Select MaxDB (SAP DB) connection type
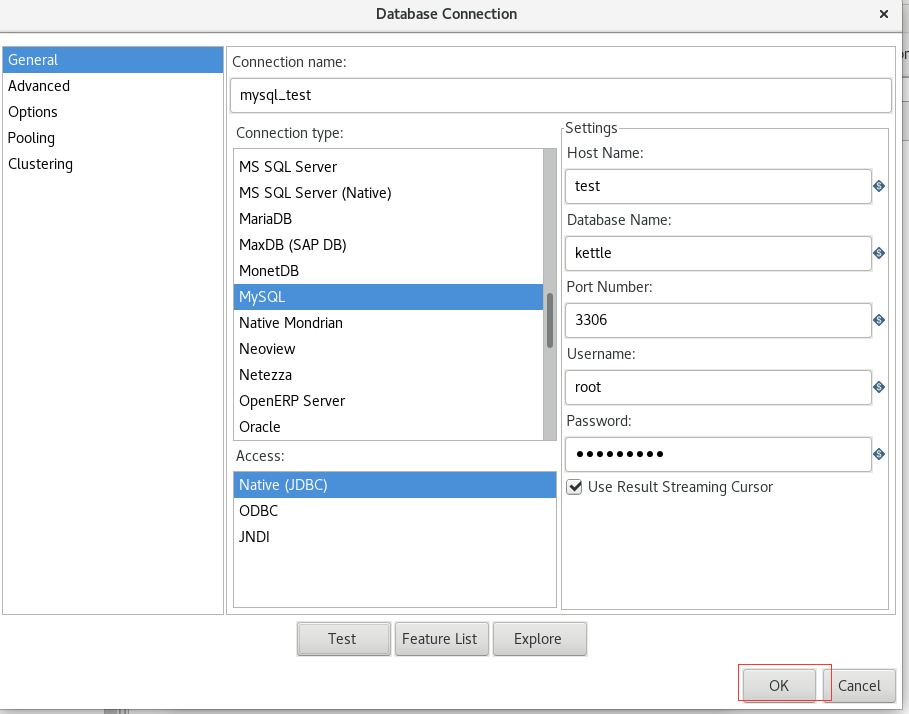The height and width of the screenshot is (714, 909). pyautogui.click(x=388, y=245)
